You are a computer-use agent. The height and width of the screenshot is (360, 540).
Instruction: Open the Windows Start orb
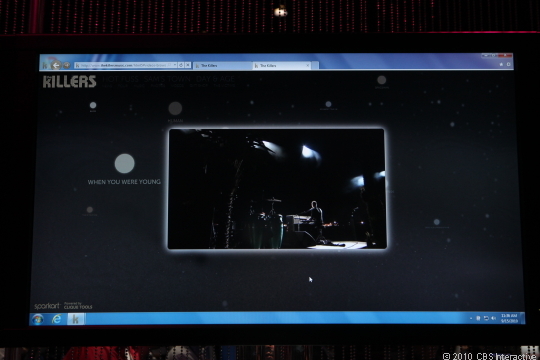point(38,319)
